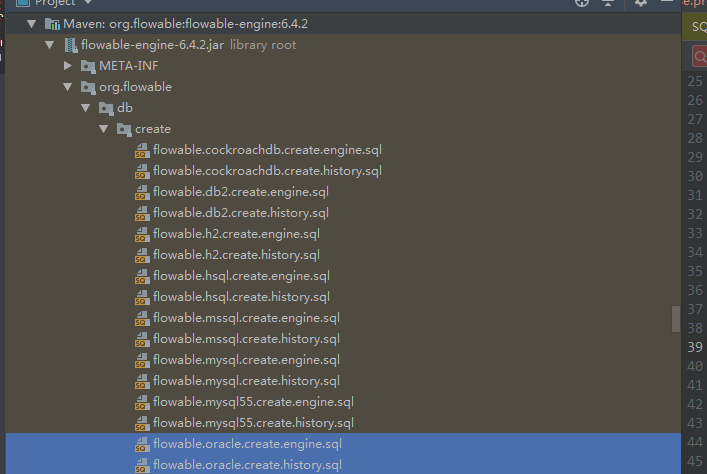Viewport: 707px width, 474px height.
Task: Select flowable.h2.create.engine.sql file
Action: (x=236, y=234)
